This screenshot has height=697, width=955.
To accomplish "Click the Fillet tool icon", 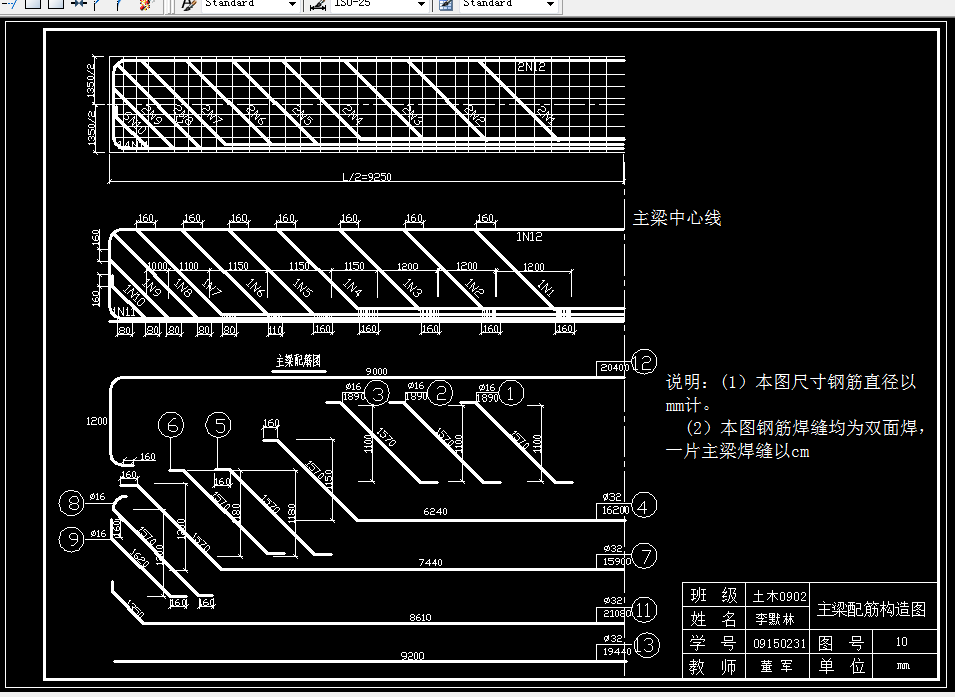I will point(119,5).
